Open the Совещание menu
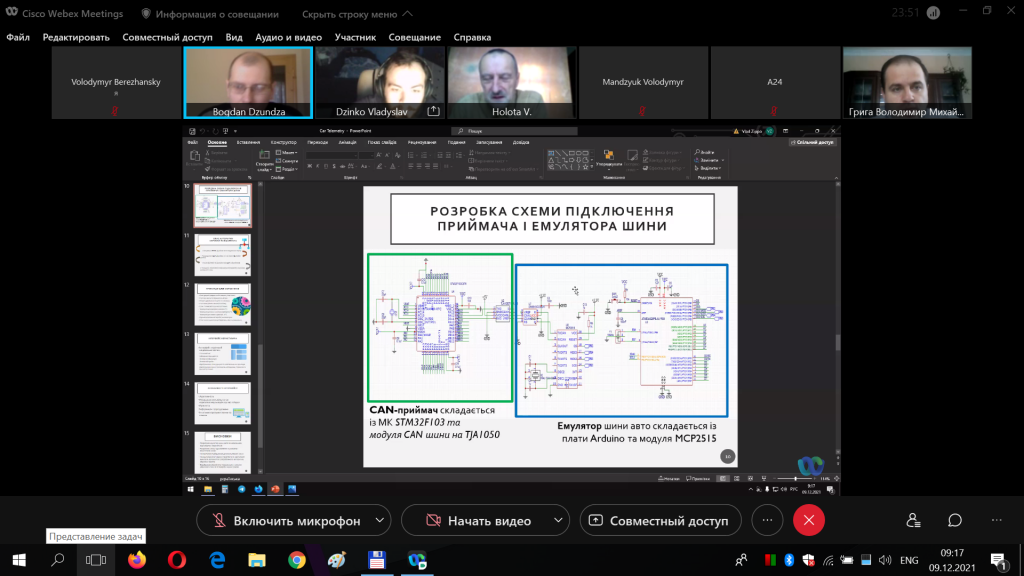The height and width of the screenshot is (576, 1024). point(415,37)
